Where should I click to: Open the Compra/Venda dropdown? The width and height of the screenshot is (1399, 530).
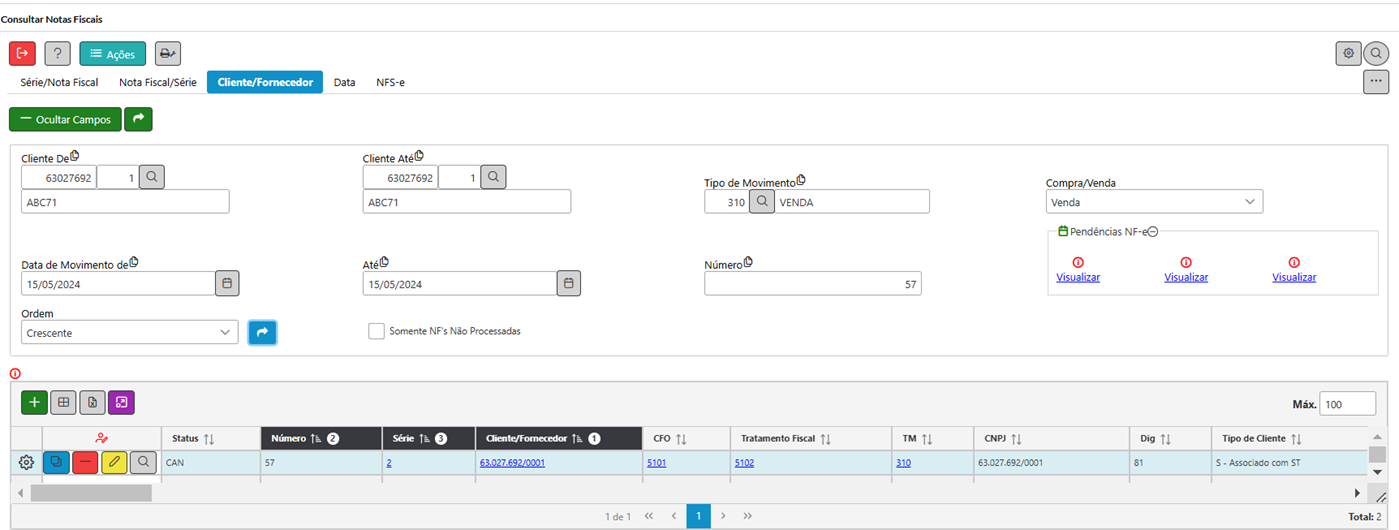point(1154,202)
